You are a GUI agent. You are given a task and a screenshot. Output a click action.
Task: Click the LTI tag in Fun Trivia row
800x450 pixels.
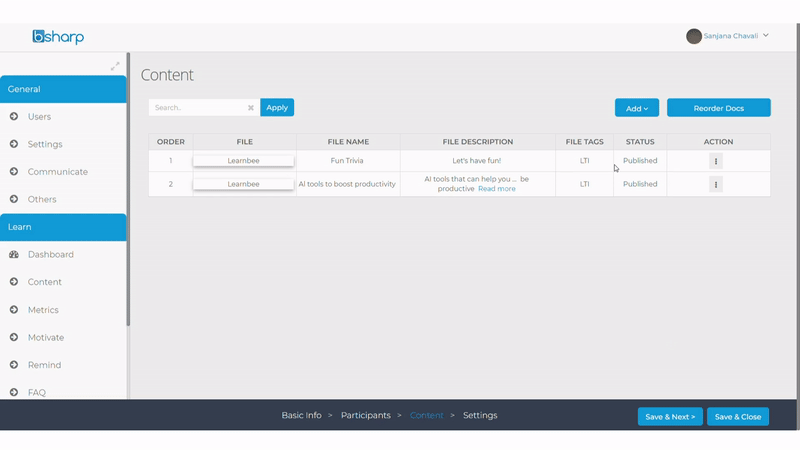(584, 161)
